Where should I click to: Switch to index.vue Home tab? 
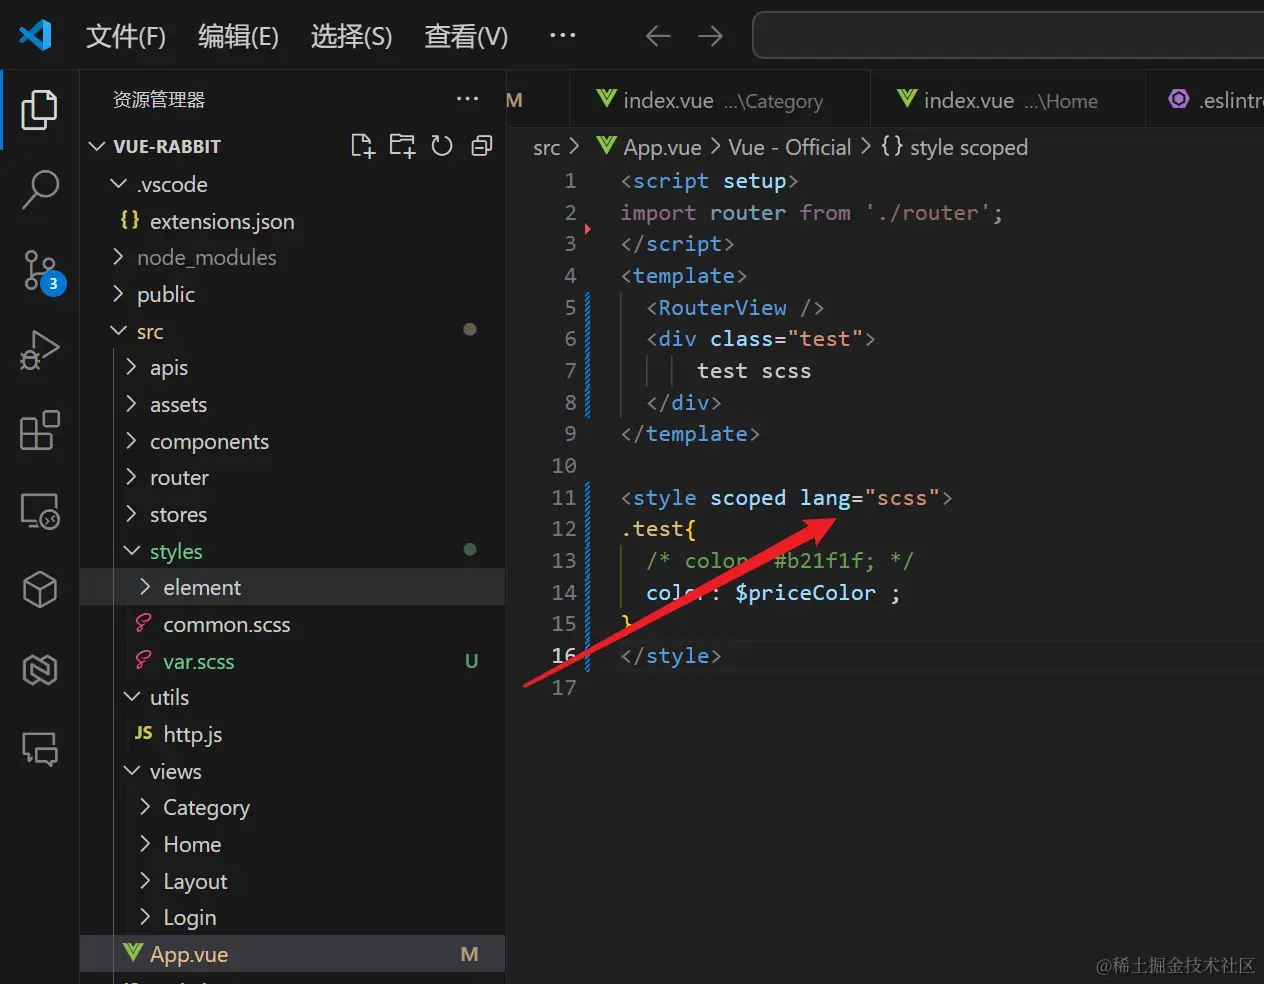click(x=1006, y=100)
